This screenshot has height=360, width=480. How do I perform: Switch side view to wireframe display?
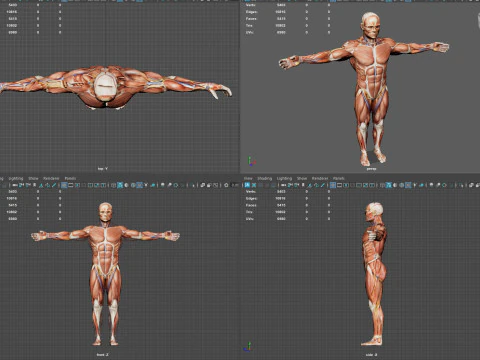[382, 185]
